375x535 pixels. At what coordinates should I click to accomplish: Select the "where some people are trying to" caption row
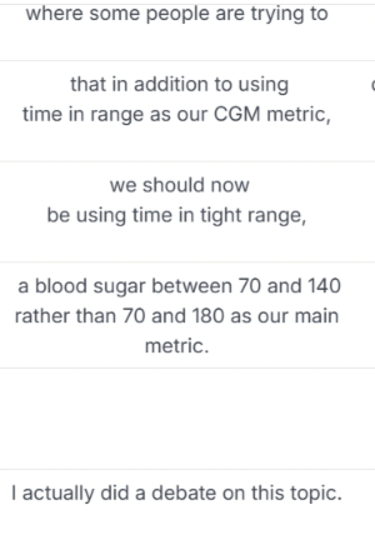187,32
